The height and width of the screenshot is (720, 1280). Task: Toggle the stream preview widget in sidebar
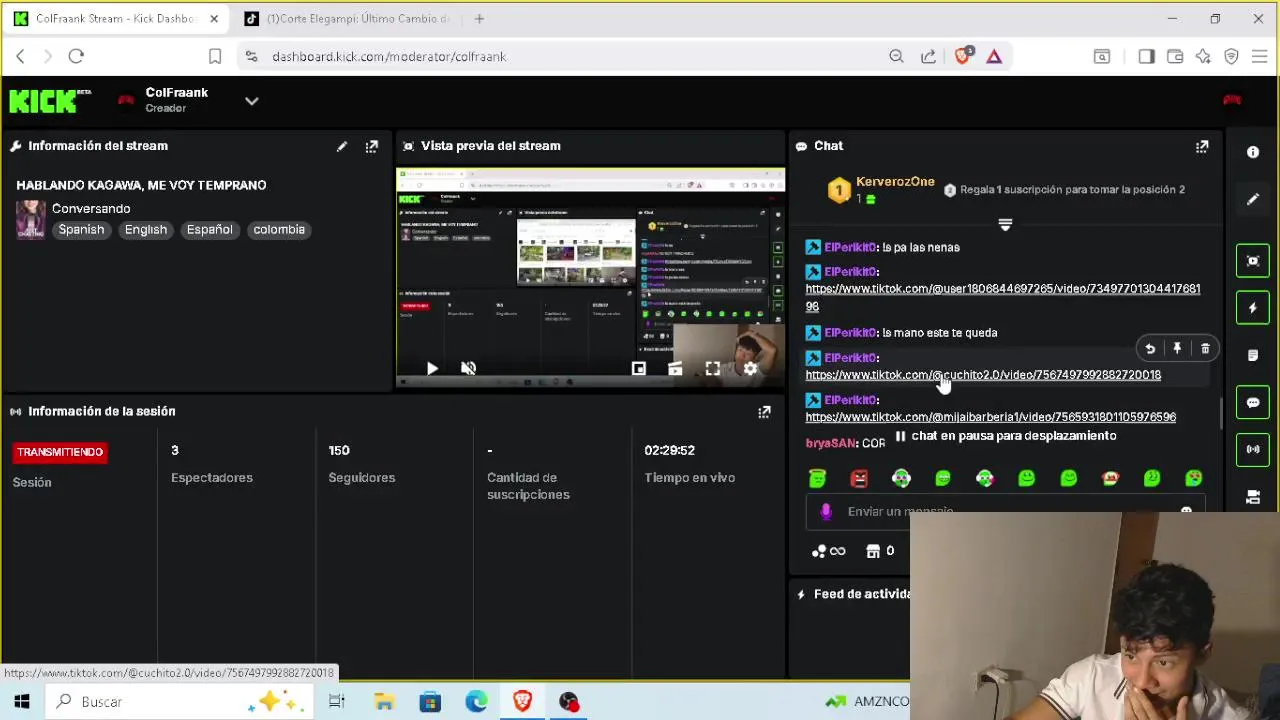[x=1253, y=261]
